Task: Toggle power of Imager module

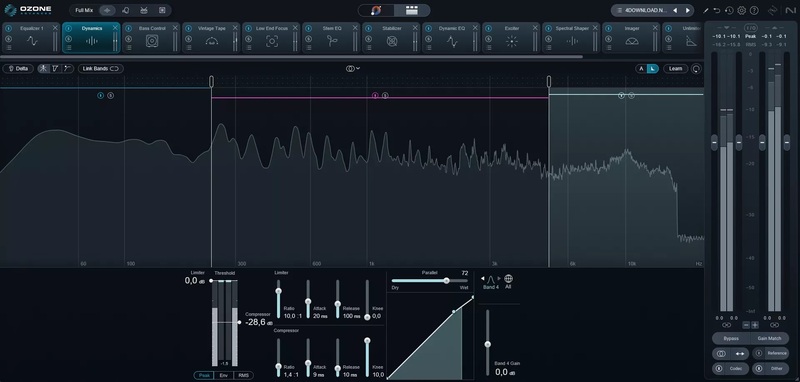Action: [609, 29]
